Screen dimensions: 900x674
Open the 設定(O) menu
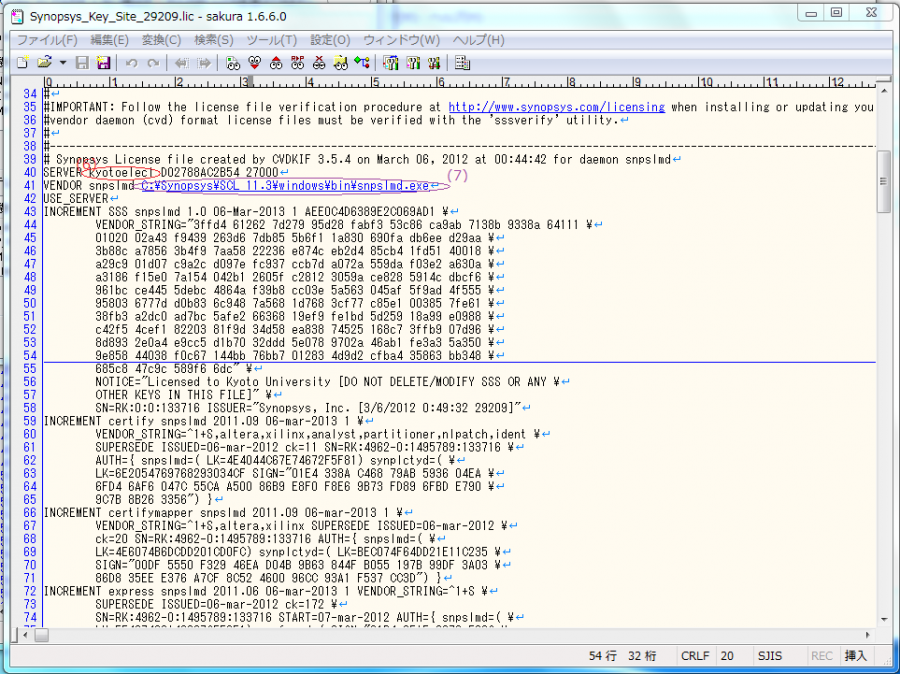[329, 40]
